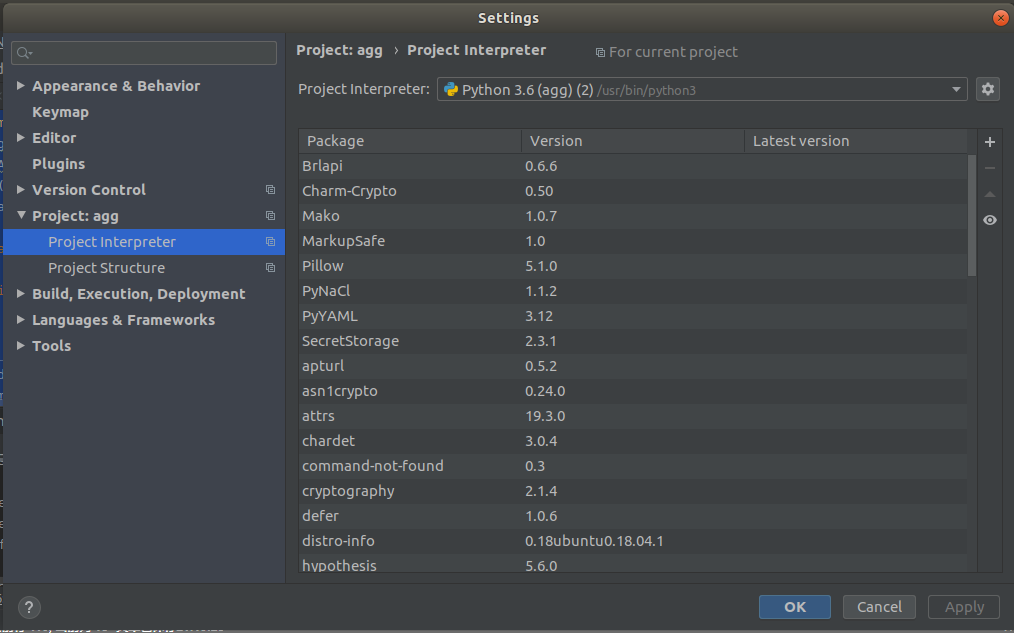Click the per-project icon beside Project: agg
The image size is (1014, 633).
270,216
